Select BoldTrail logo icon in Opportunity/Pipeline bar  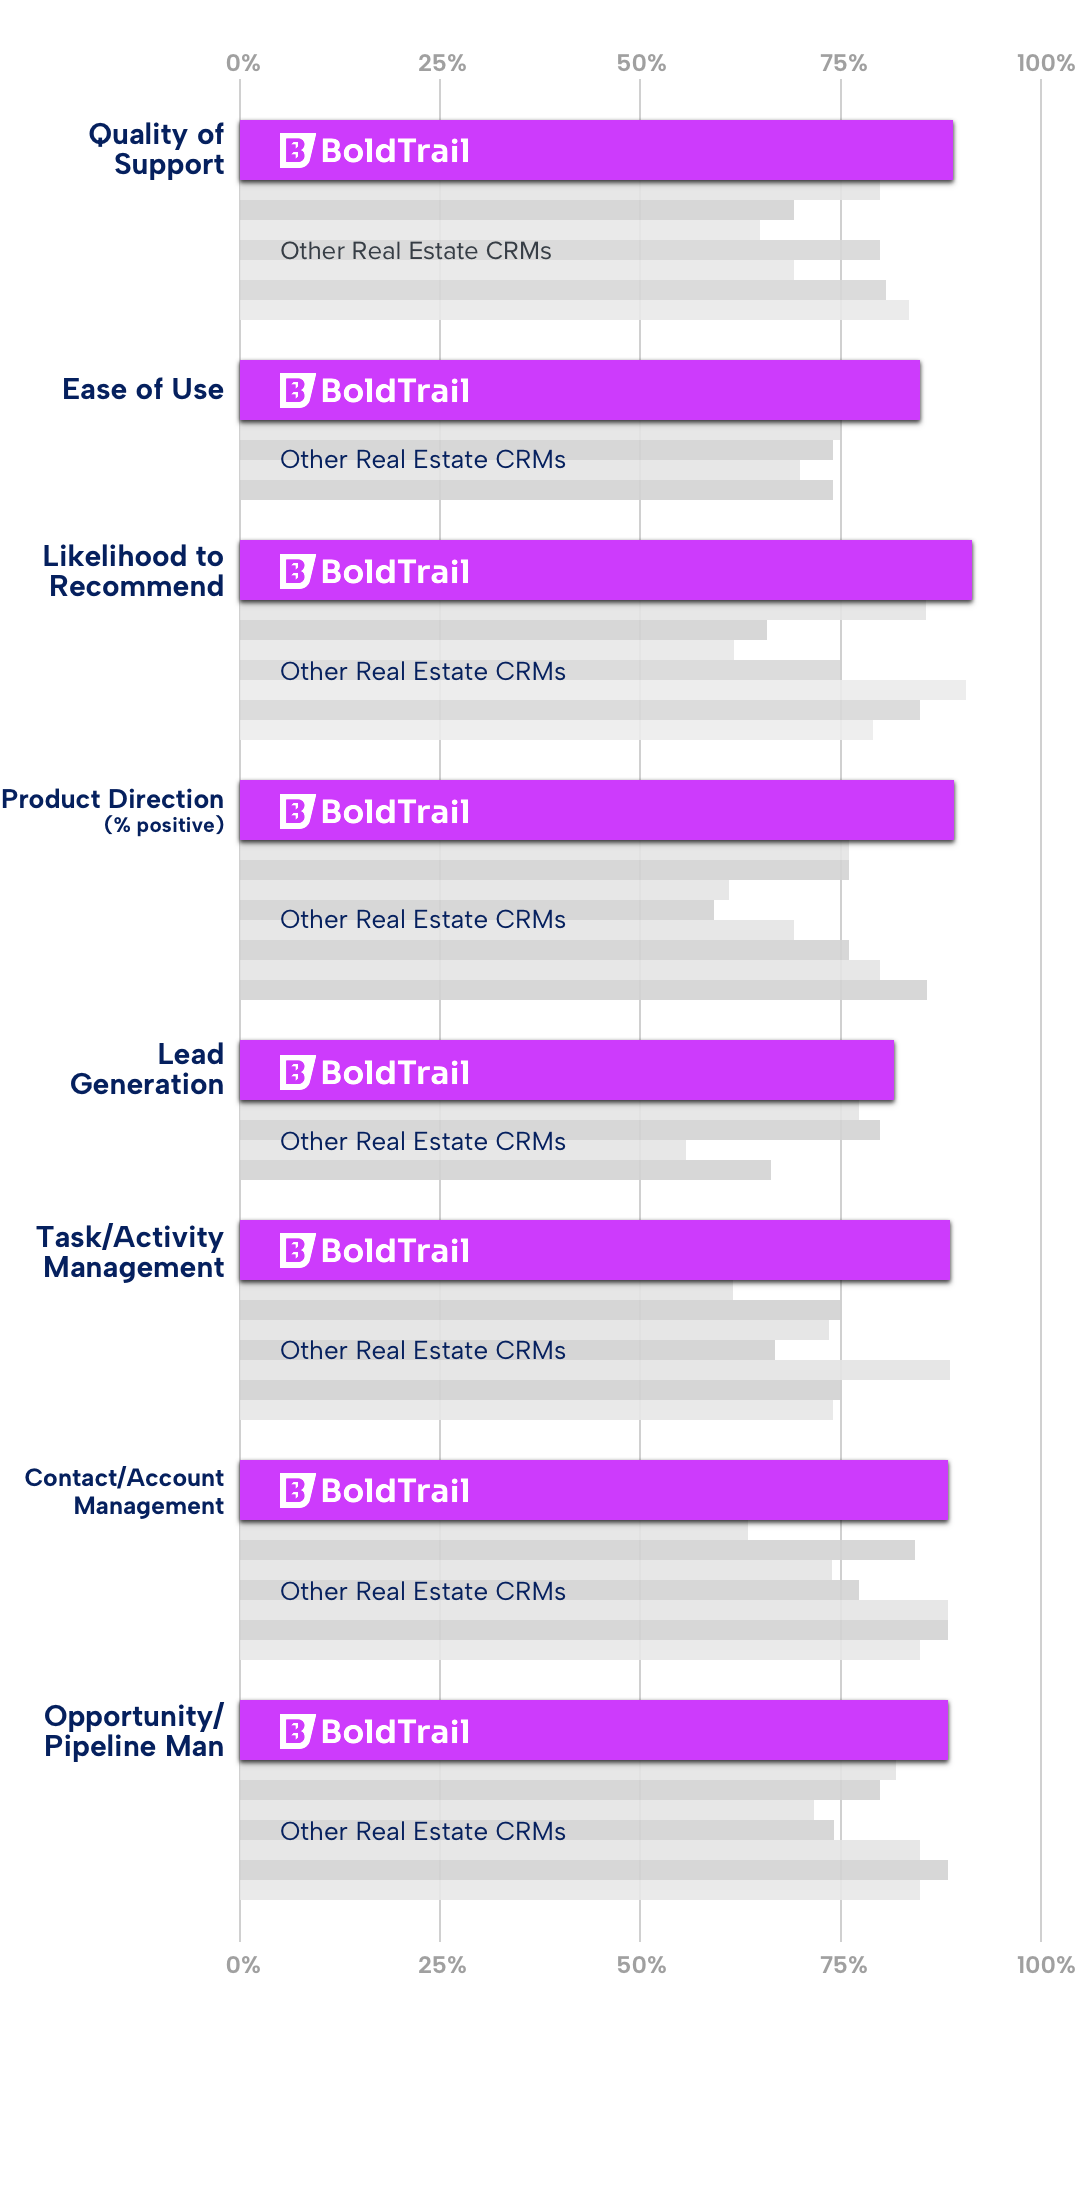click(x=297, y=1732)
